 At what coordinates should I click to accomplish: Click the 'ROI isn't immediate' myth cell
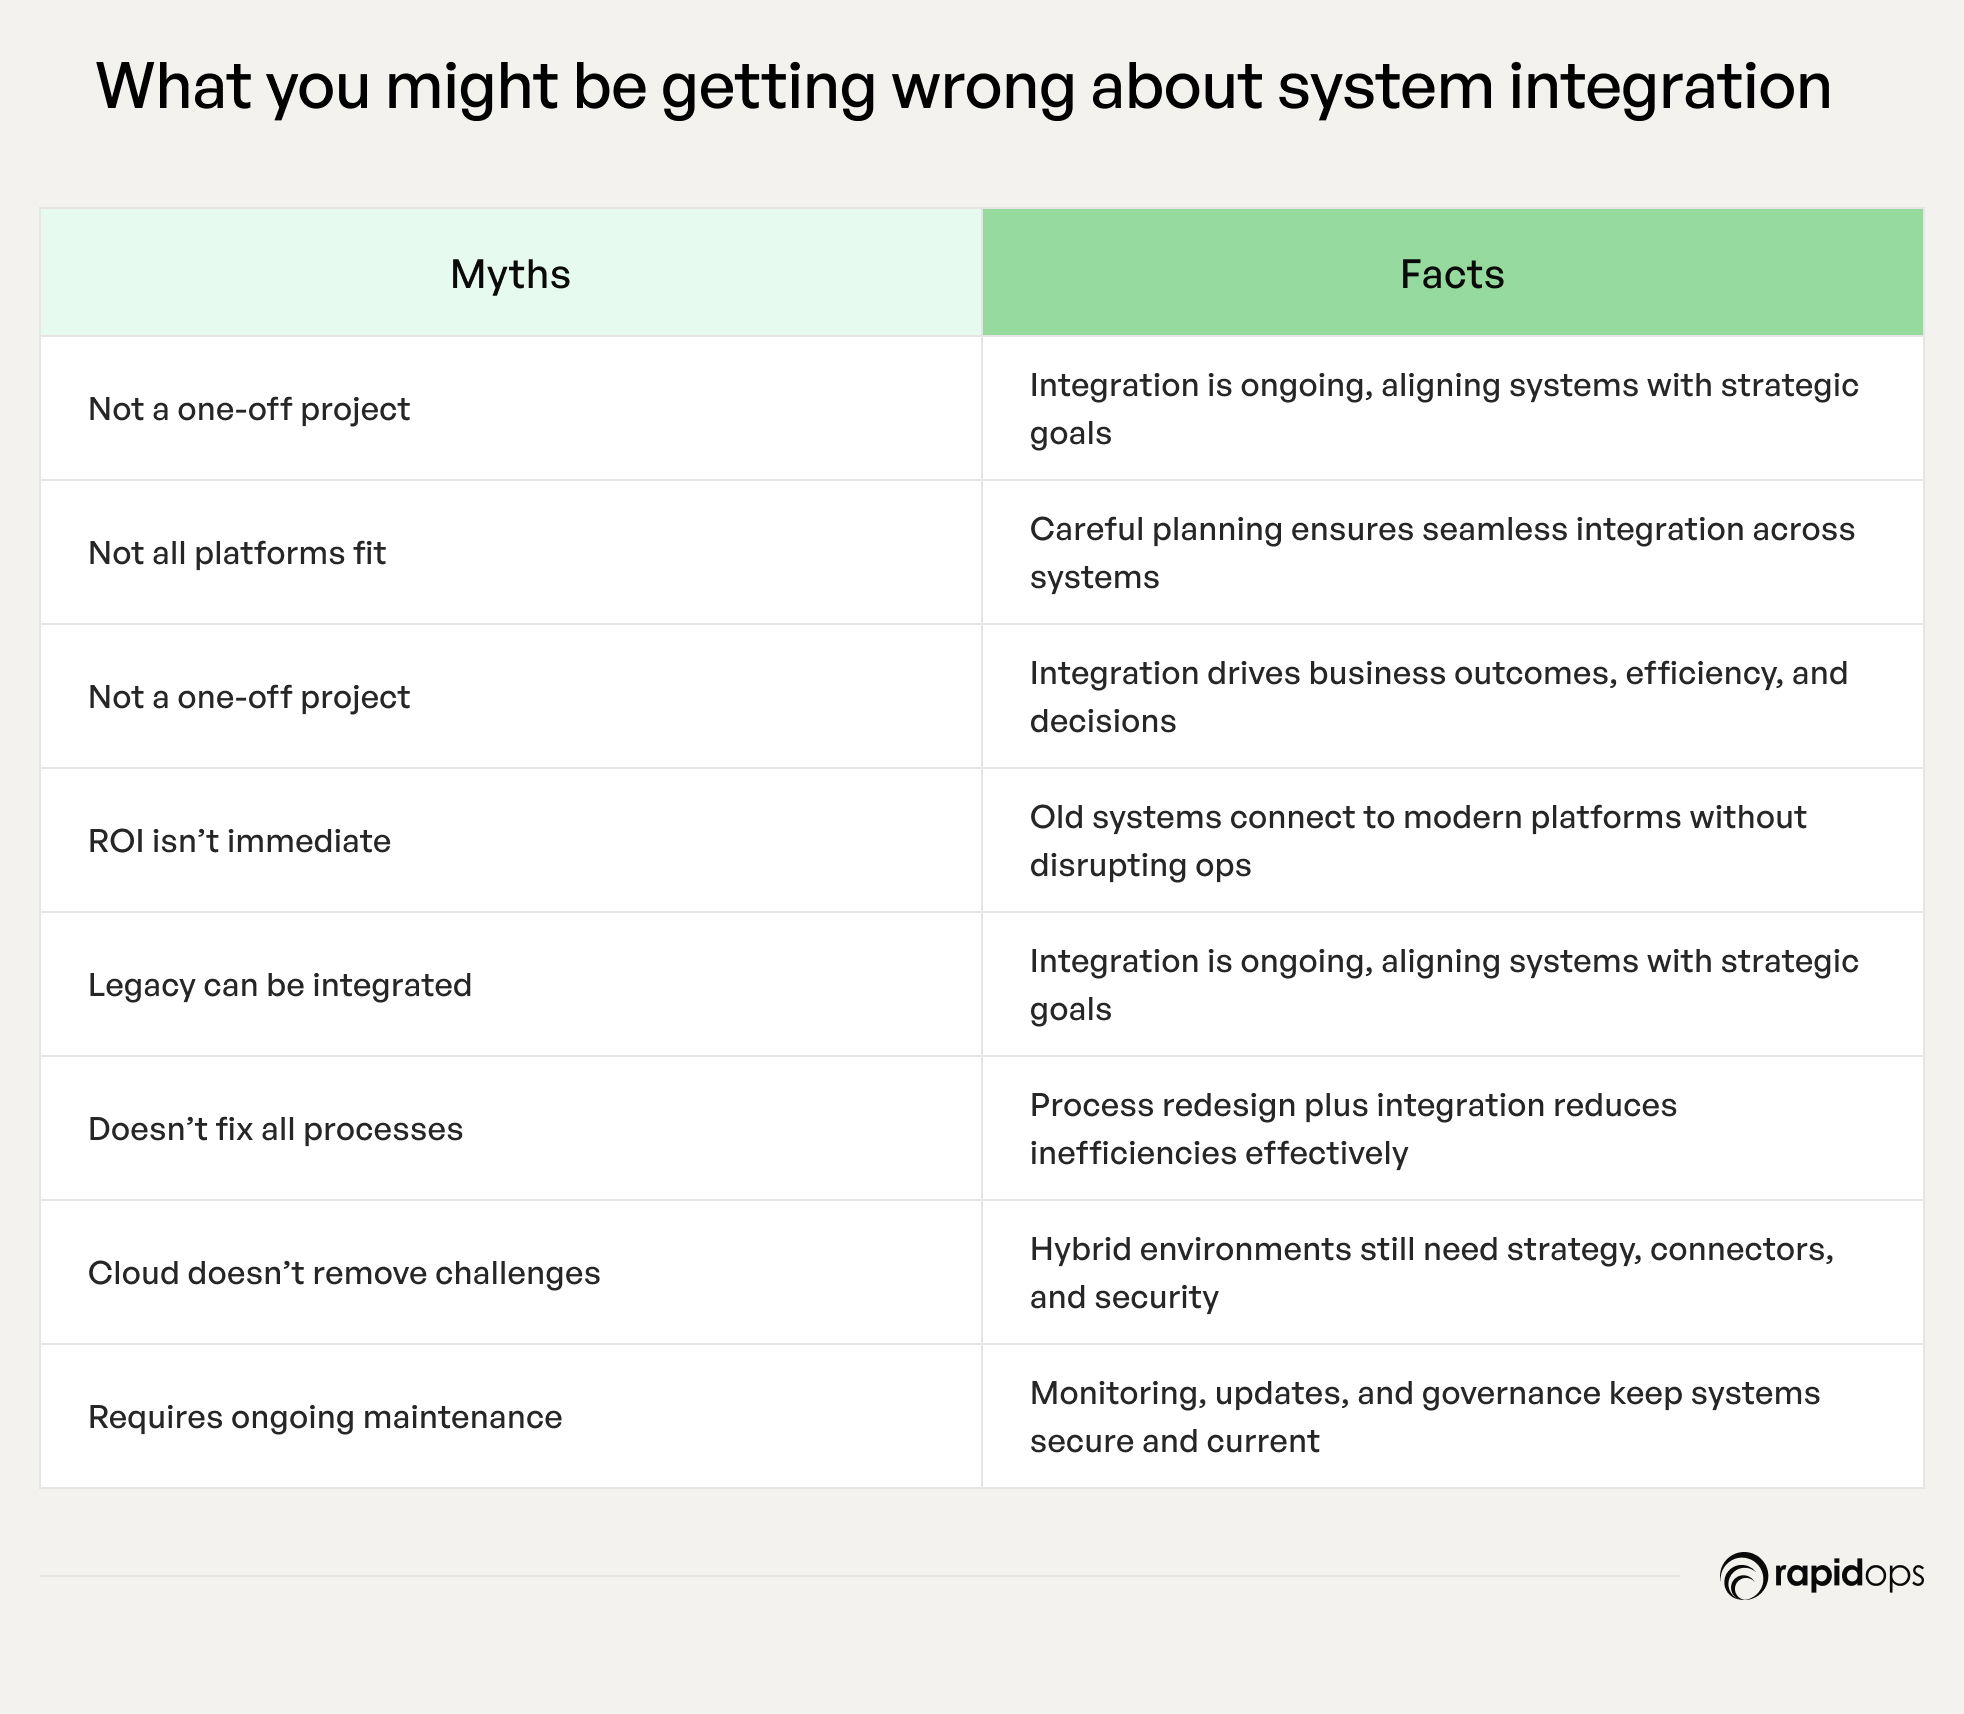tap(239, 841)
